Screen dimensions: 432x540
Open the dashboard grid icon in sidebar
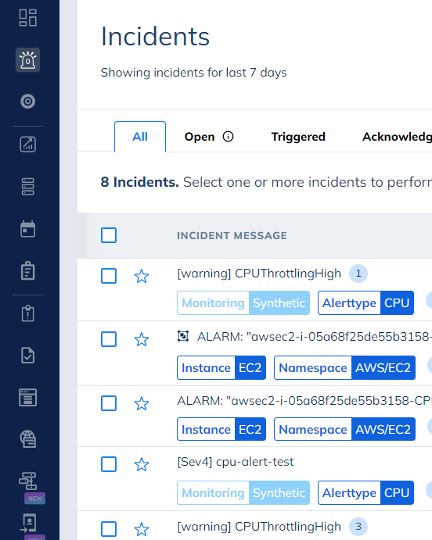point(28,18)
